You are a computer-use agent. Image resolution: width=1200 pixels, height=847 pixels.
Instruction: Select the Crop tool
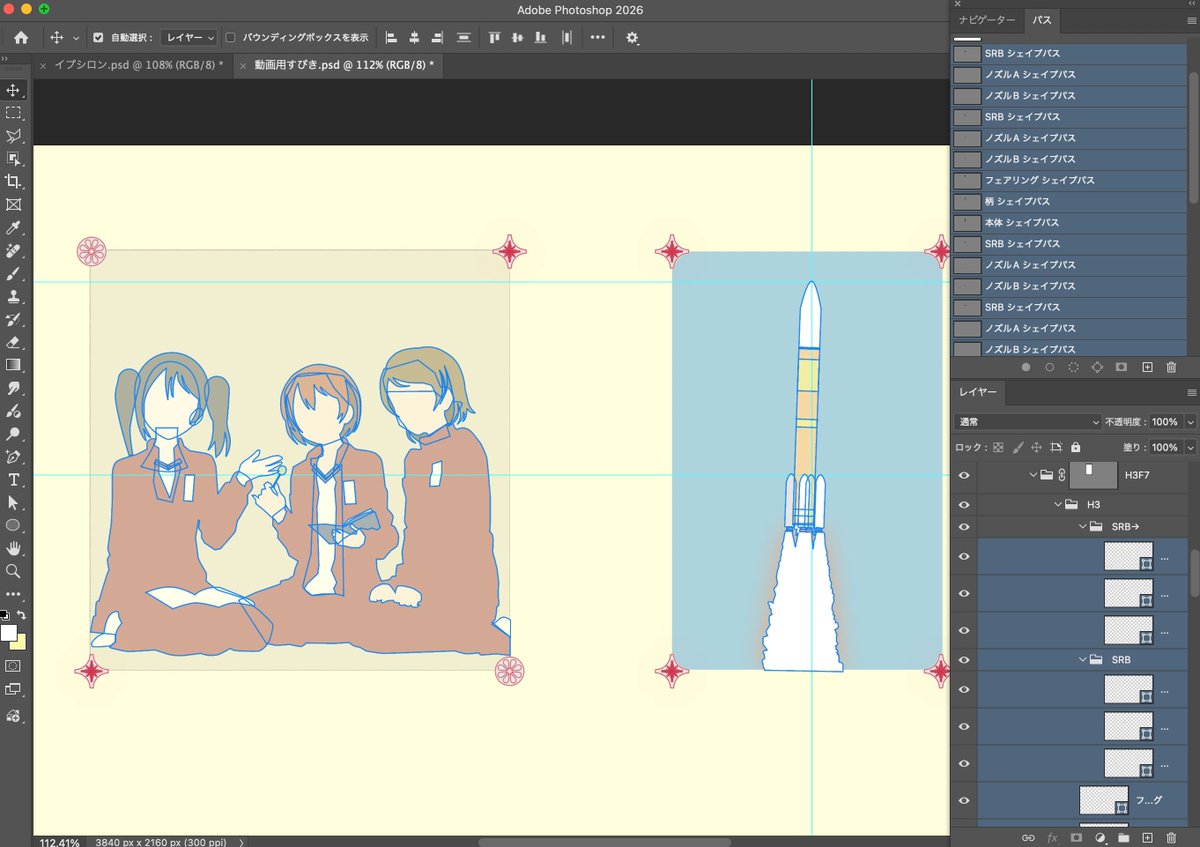coord(13,182)
